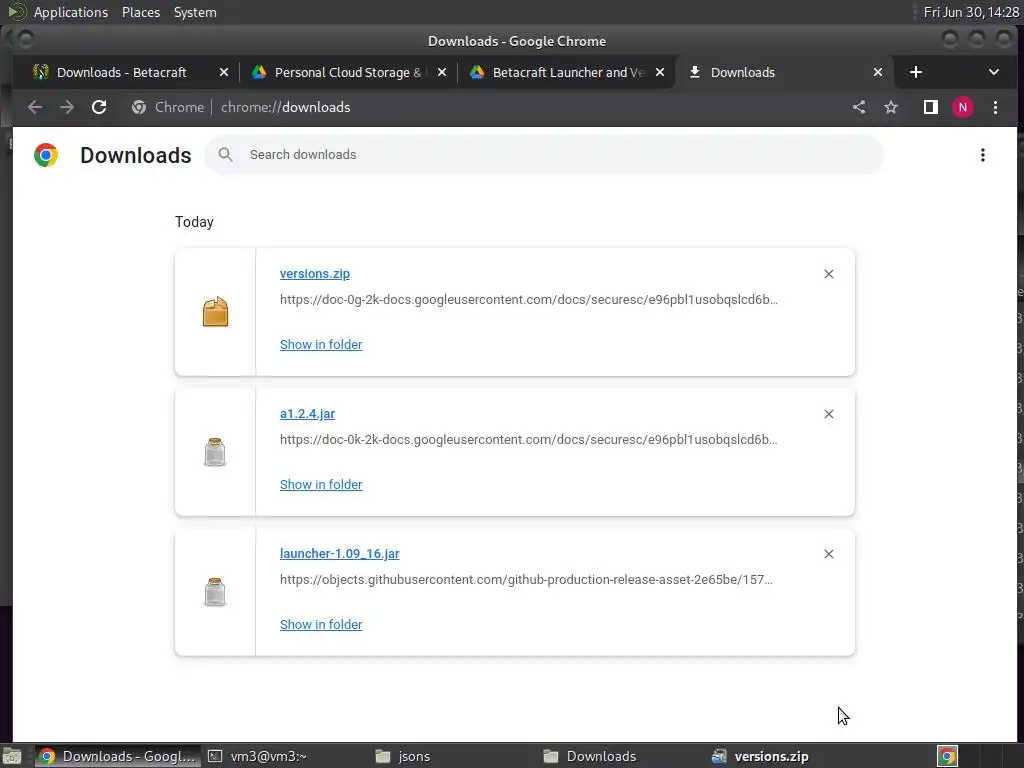
Task: Click the Chrome logo beside Downloads heading
Action: 46,155
